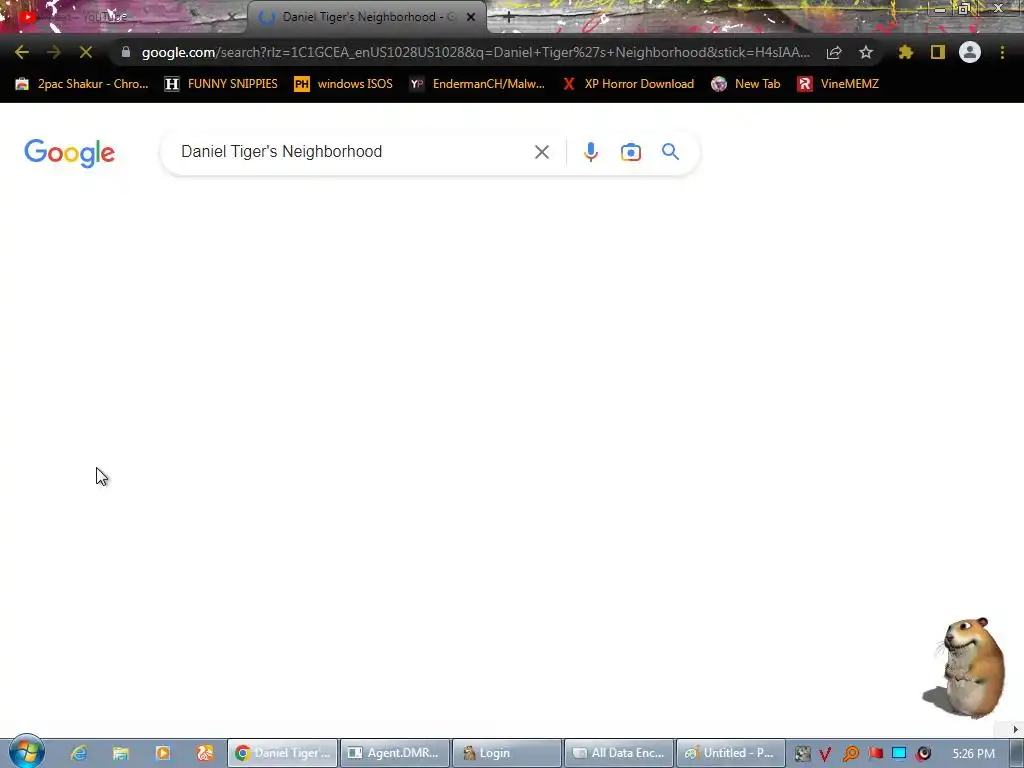This screenshot has height=768, width=1024.
Task: Open the orange taskbar app next to Media Player
Action: (205, 753)
